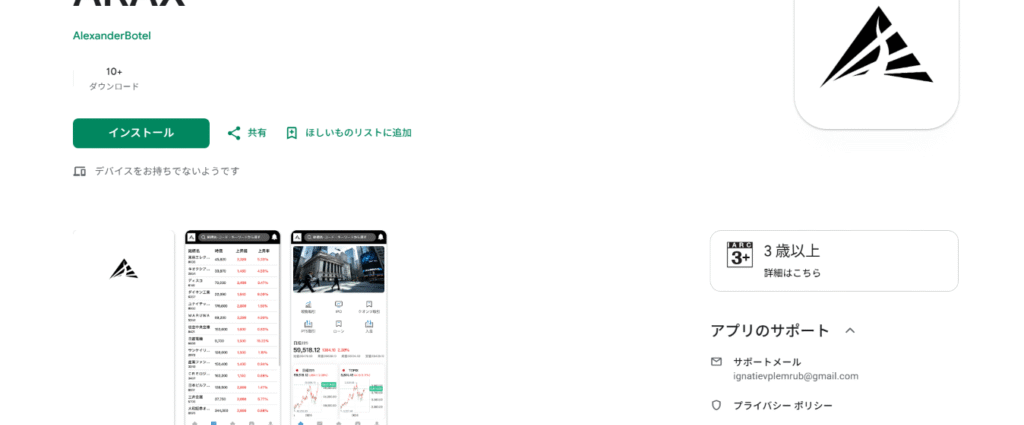Click the bookmark icon for ほしいものリストに追加
This screenshot has width=1024, height=425.
(x=292, y=133)
